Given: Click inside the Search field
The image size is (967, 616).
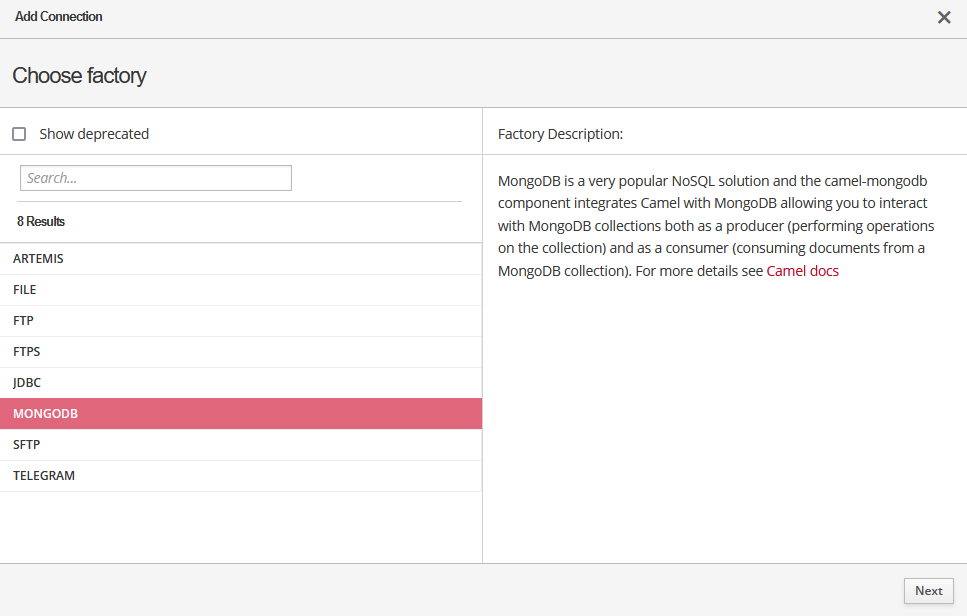Looking at the screenshot, I should pos(155,178).
